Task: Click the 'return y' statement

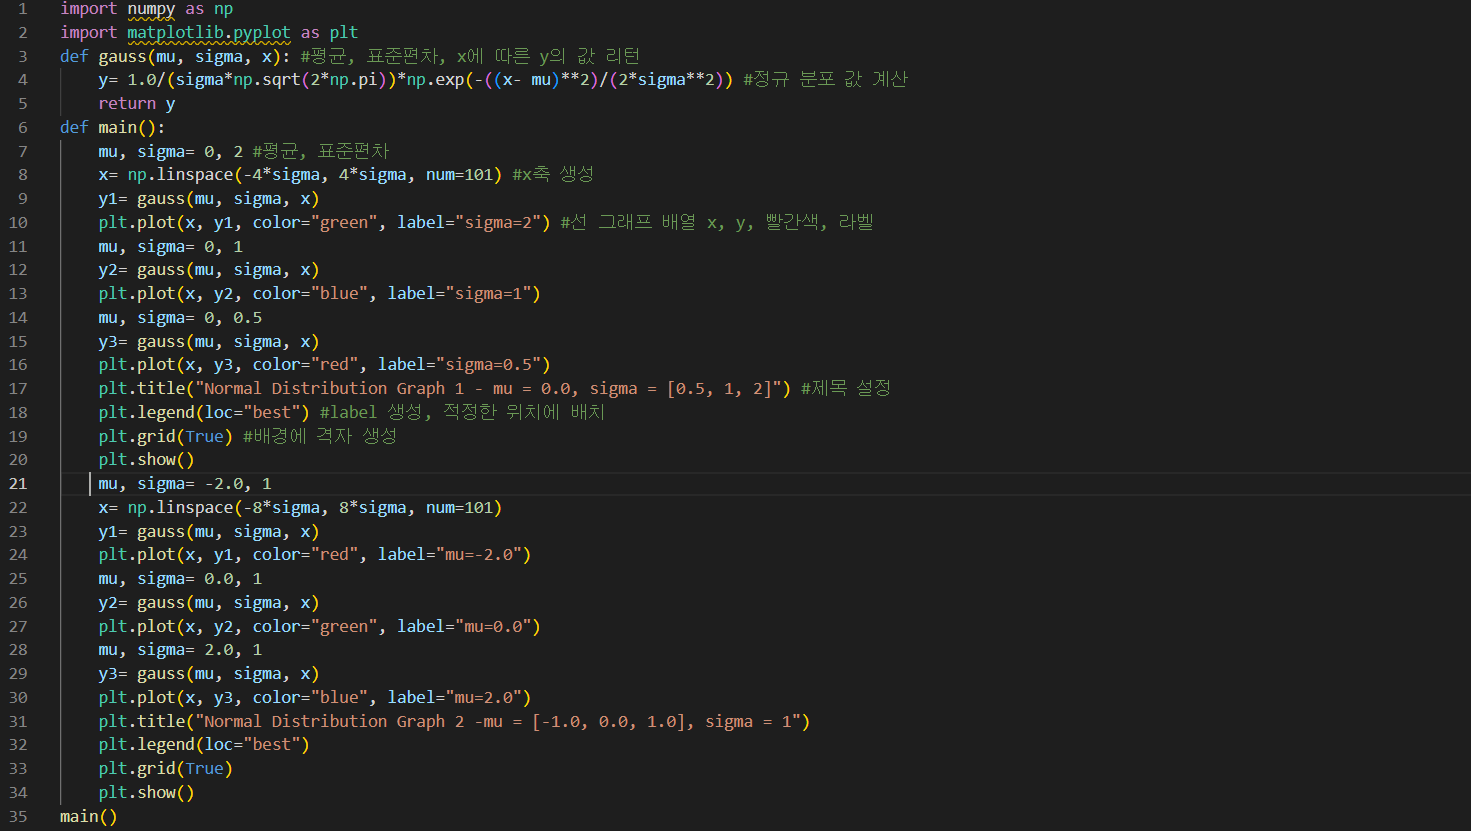Action: [137, 104]
